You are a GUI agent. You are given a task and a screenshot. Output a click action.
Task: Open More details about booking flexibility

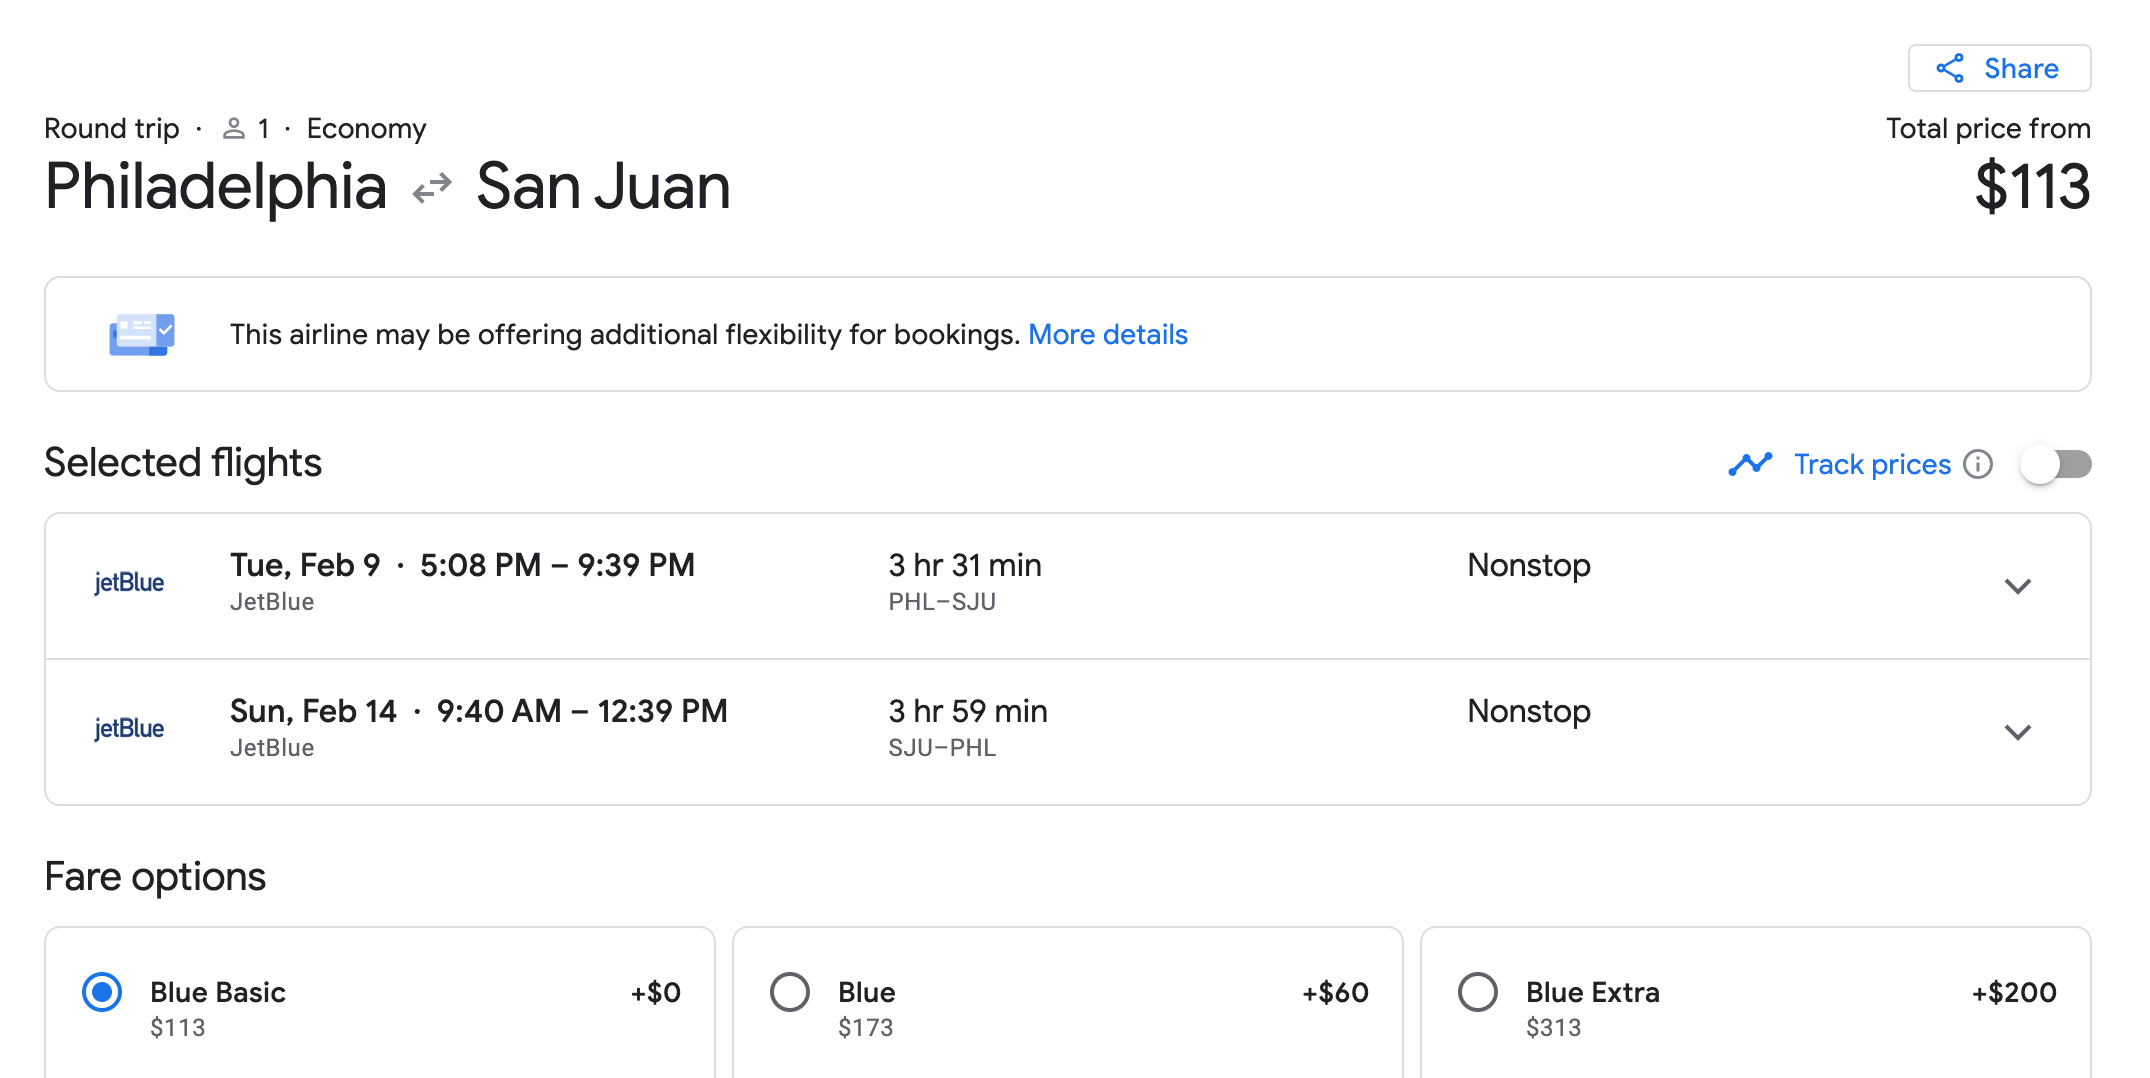(1108, 334)
